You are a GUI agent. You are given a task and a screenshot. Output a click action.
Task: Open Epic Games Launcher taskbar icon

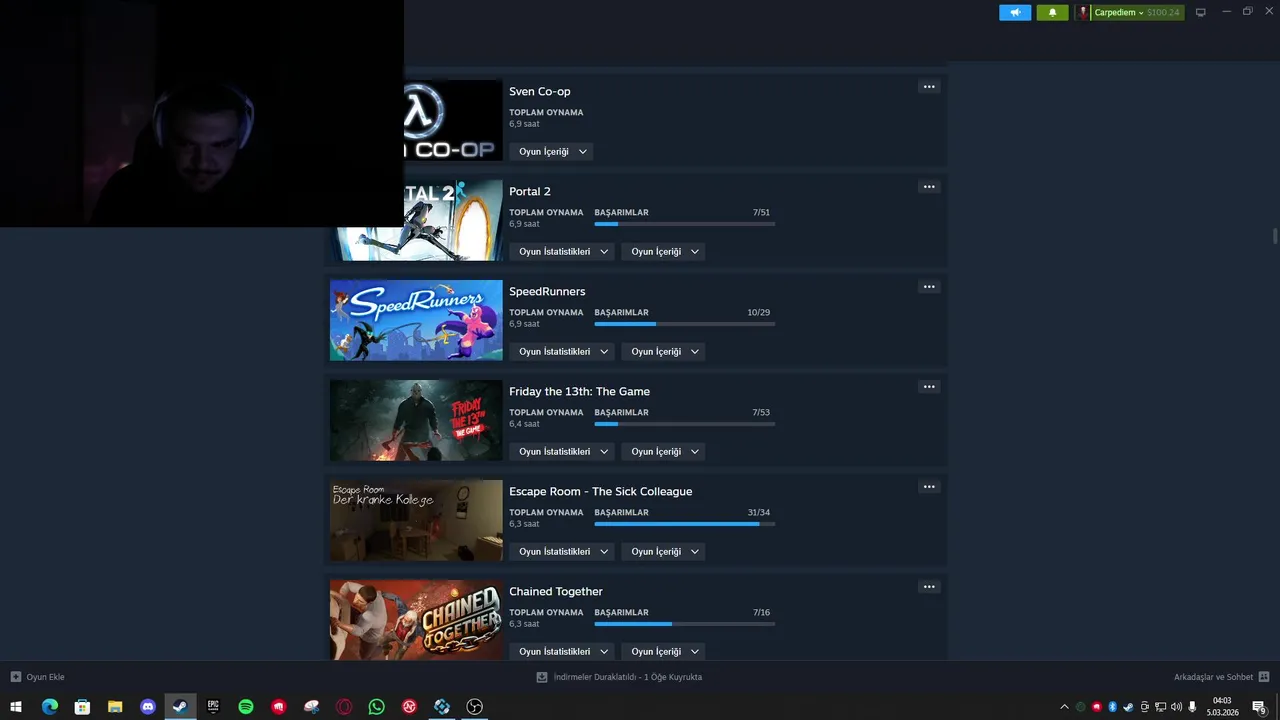pos(213,707)
